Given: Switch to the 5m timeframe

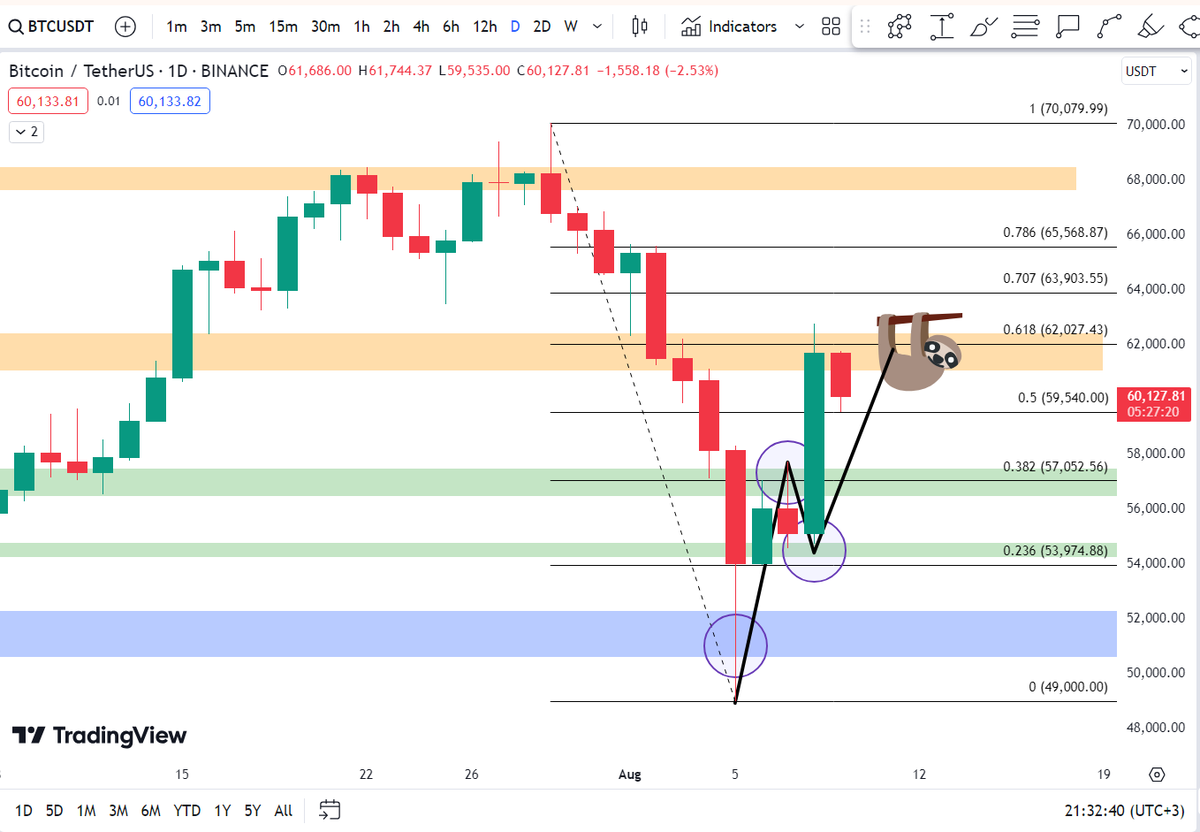Looking at the screenshot, I should tap(245, 27).
